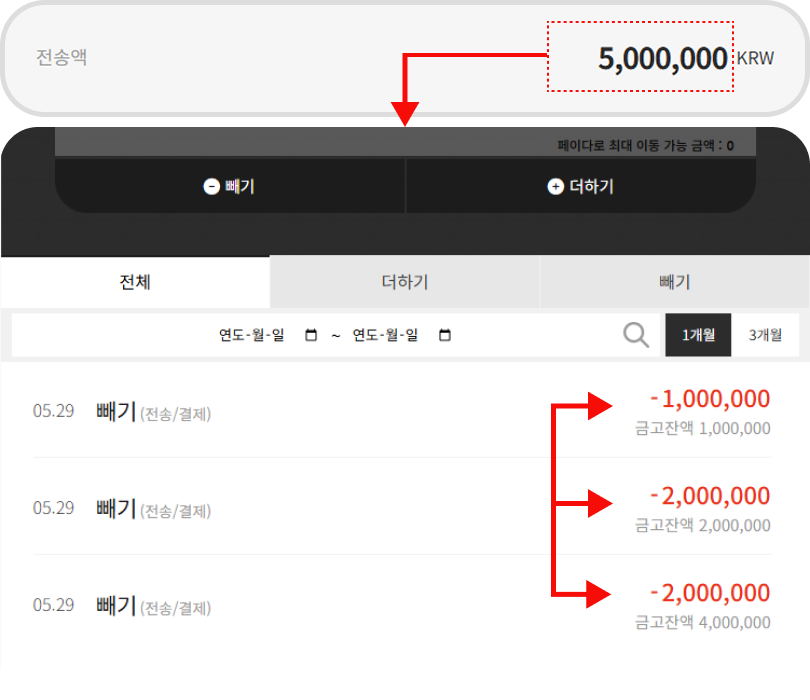
Task: Click the plus circle icon beside 더하기
Action: tap(555, 187)
